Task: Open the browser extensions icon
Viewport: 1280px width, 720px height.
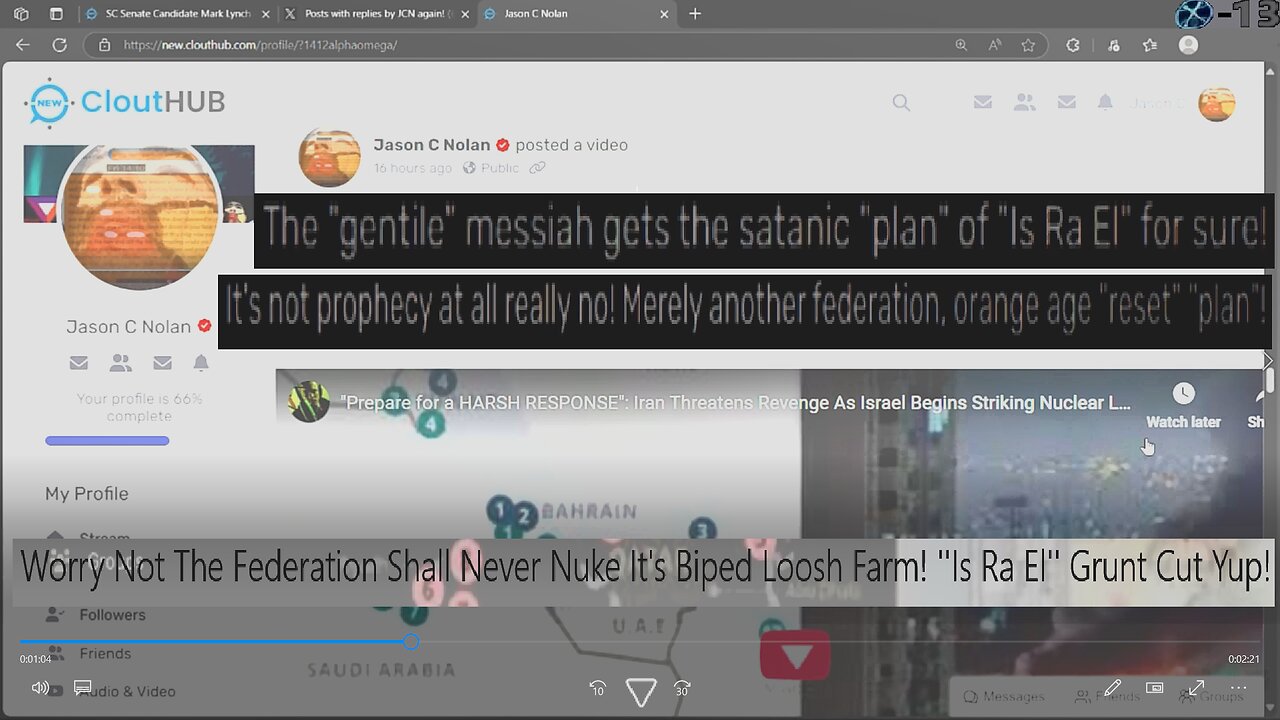Action: point(1073,45)
